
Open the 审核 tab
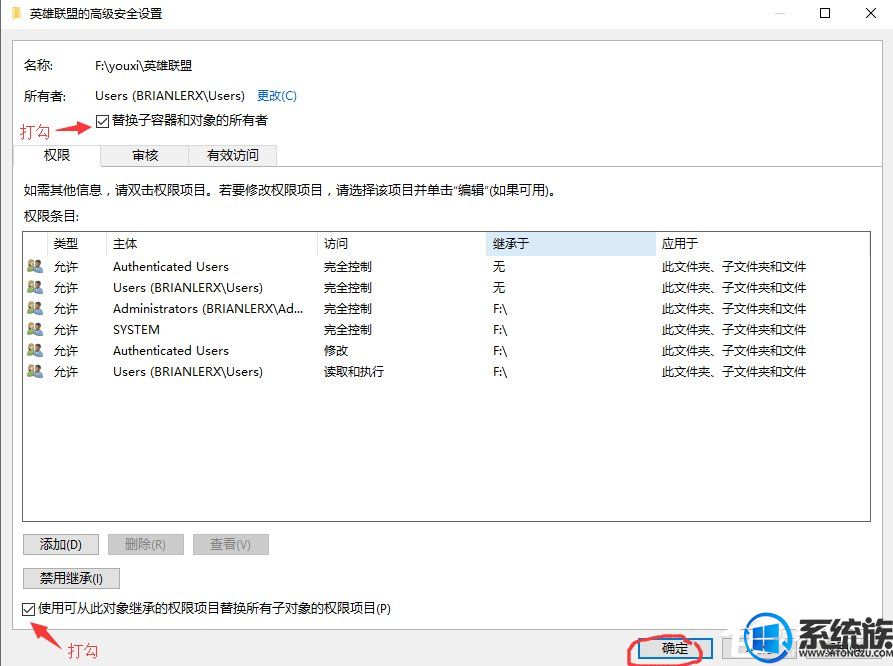(145, 156)
